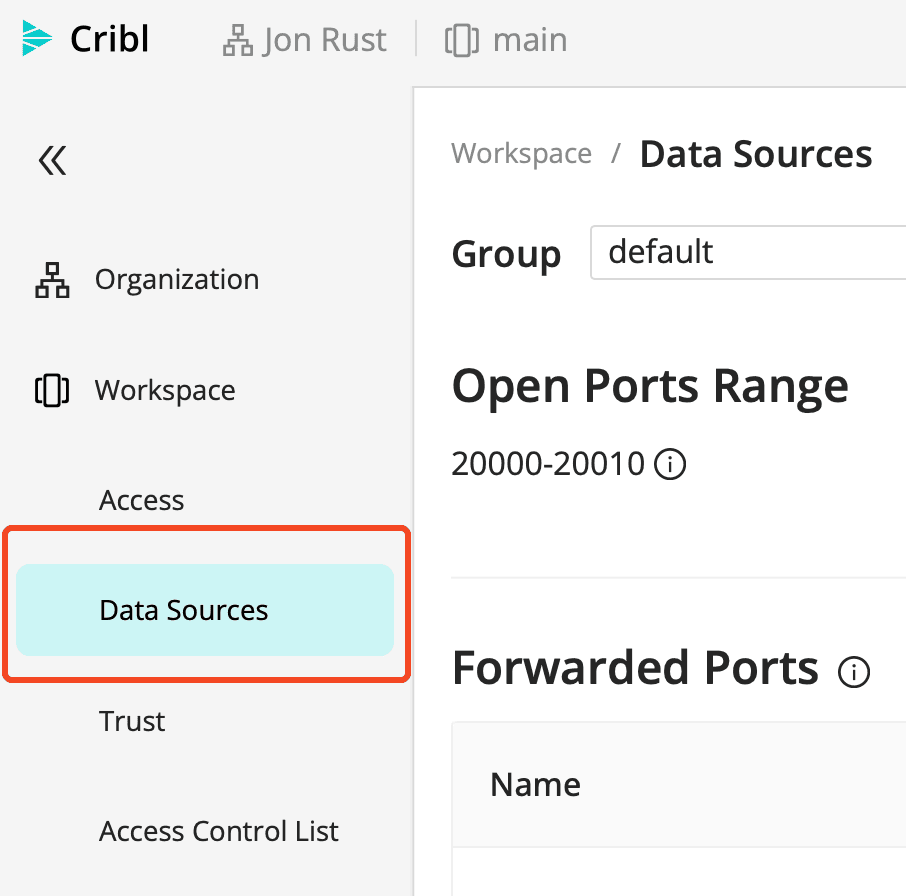The height and width of the screenshot is (896, 906).
Task: Select the Jon Rust organization name
Action: pyautogui.click(x=324, y=41)
